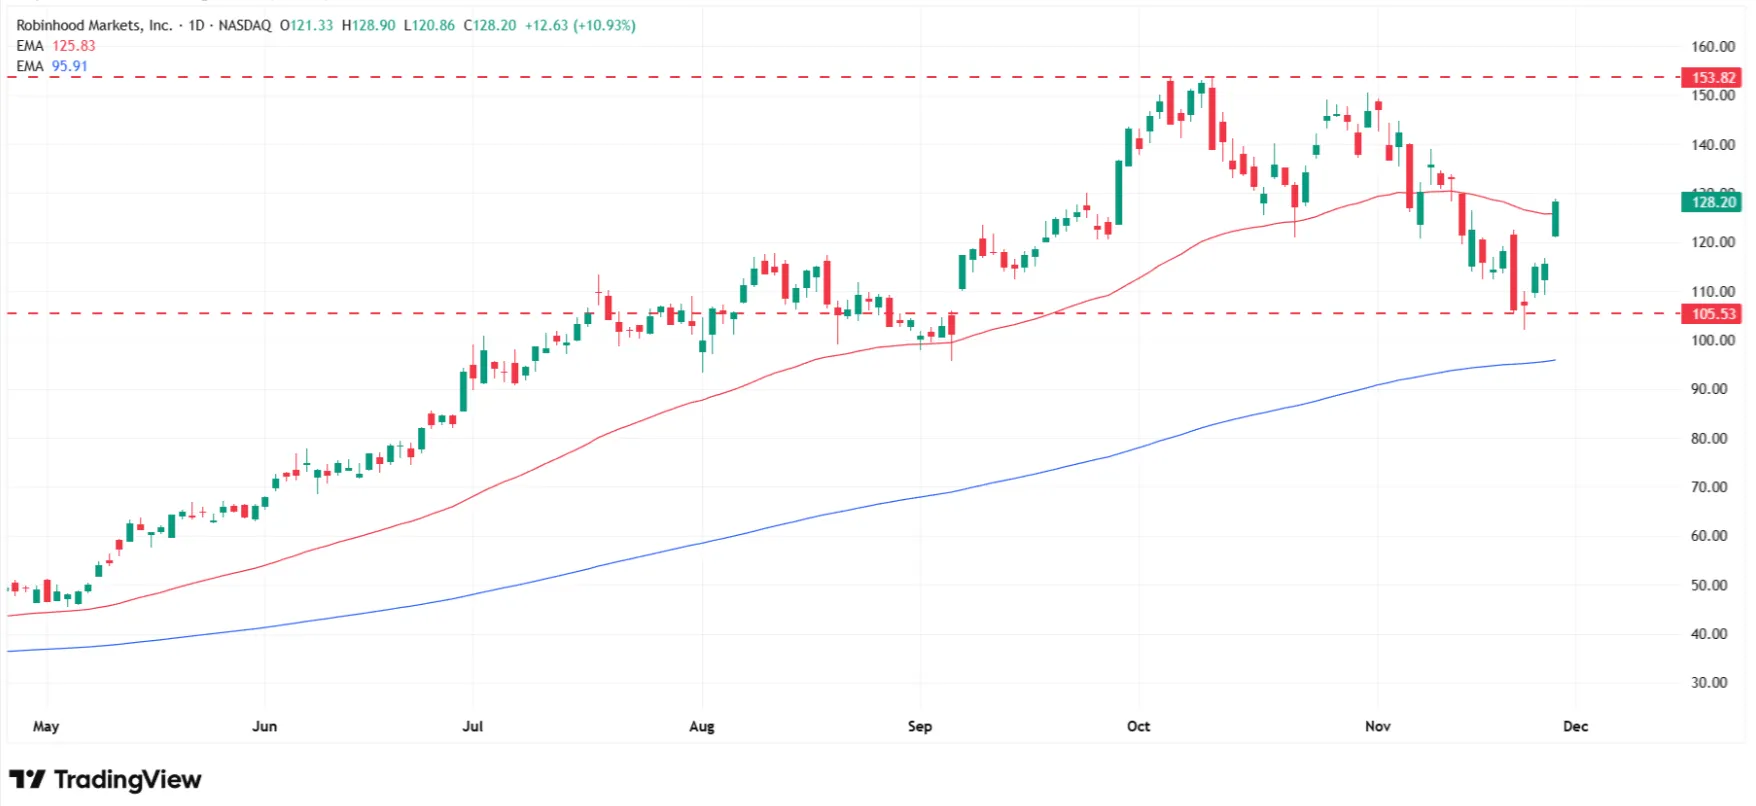
Task: Click the 105.53 red price label
Action: (1712, 314)
